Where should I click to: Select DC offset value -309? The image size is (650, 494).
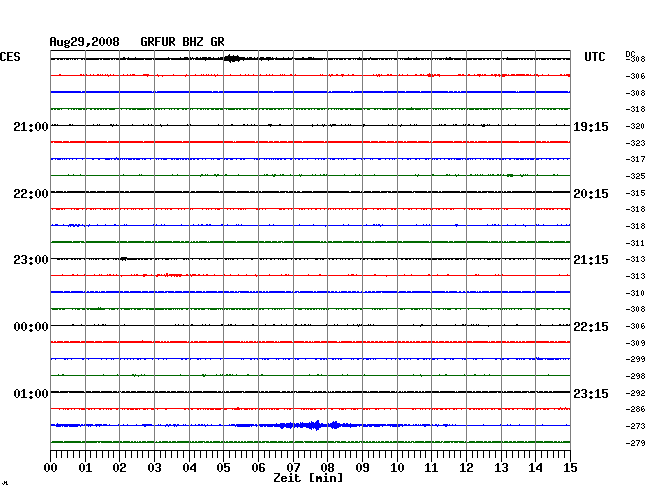coord(635,343)
